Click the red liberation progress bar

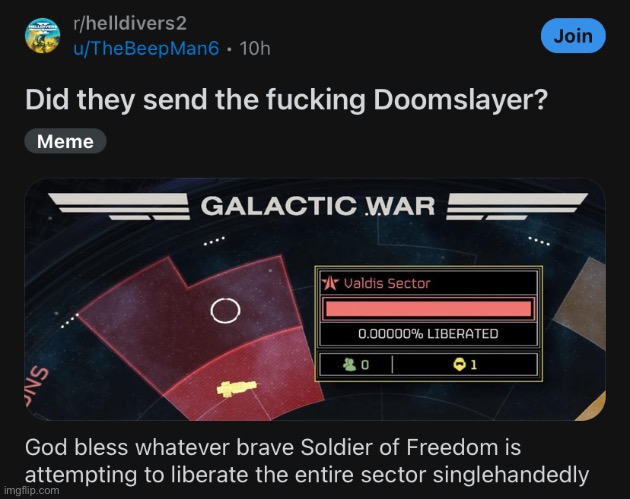(428, 309)
